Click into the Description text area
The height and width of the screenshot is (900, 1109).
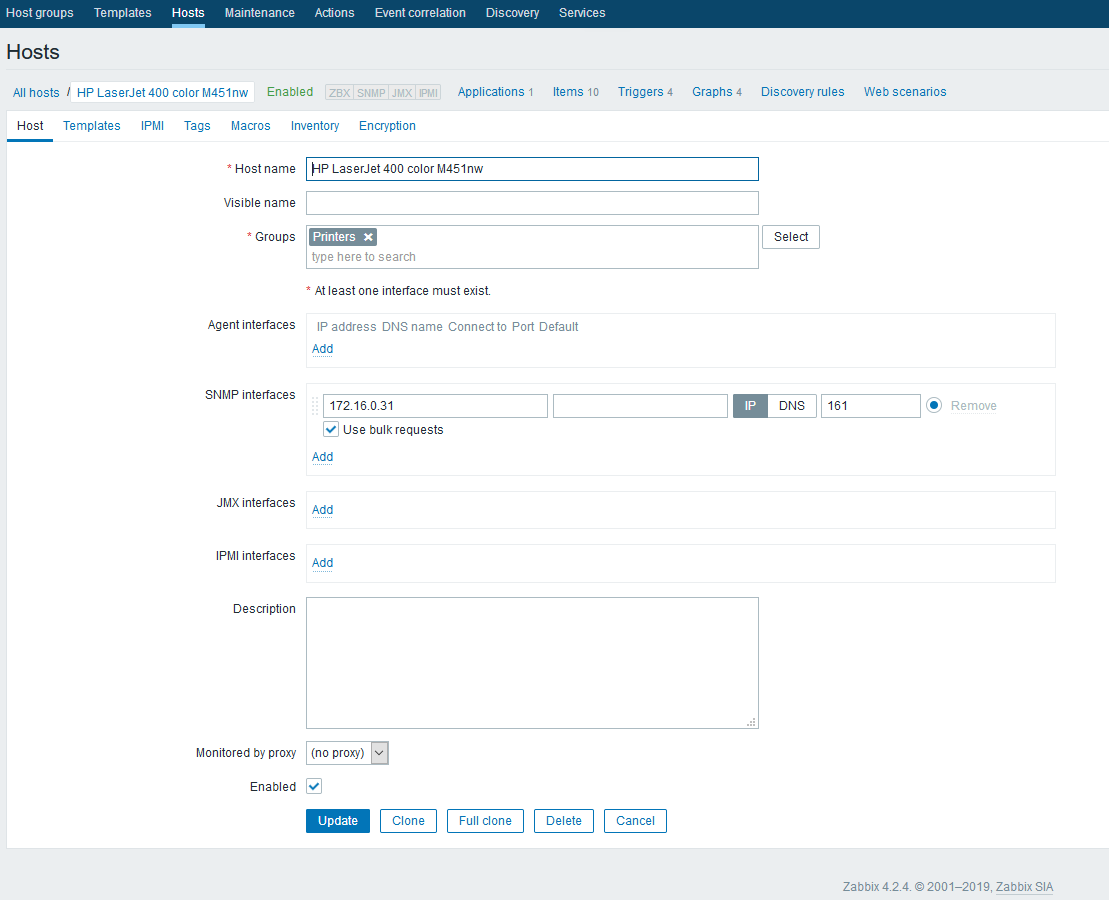click(532, 663)
